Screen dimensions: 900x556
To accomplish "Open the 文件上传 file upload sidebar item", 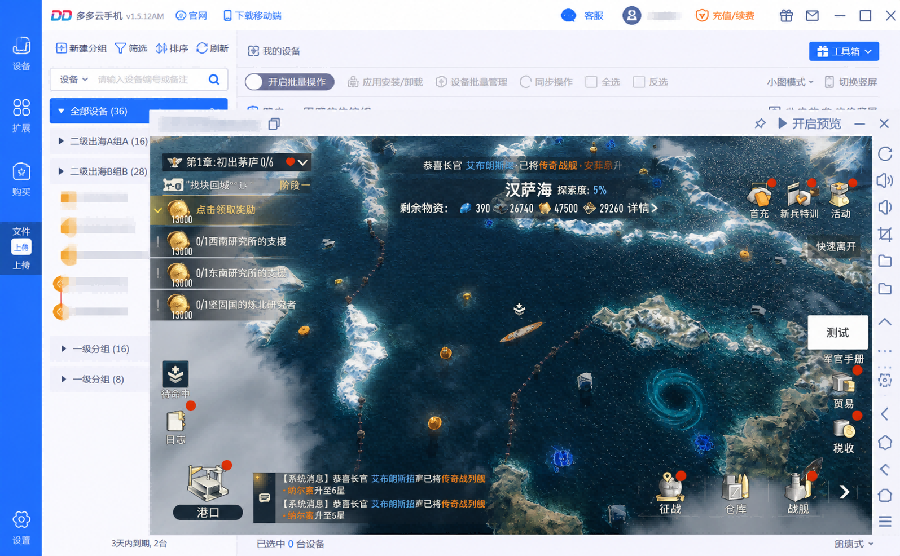I will [x=21, y=247].
